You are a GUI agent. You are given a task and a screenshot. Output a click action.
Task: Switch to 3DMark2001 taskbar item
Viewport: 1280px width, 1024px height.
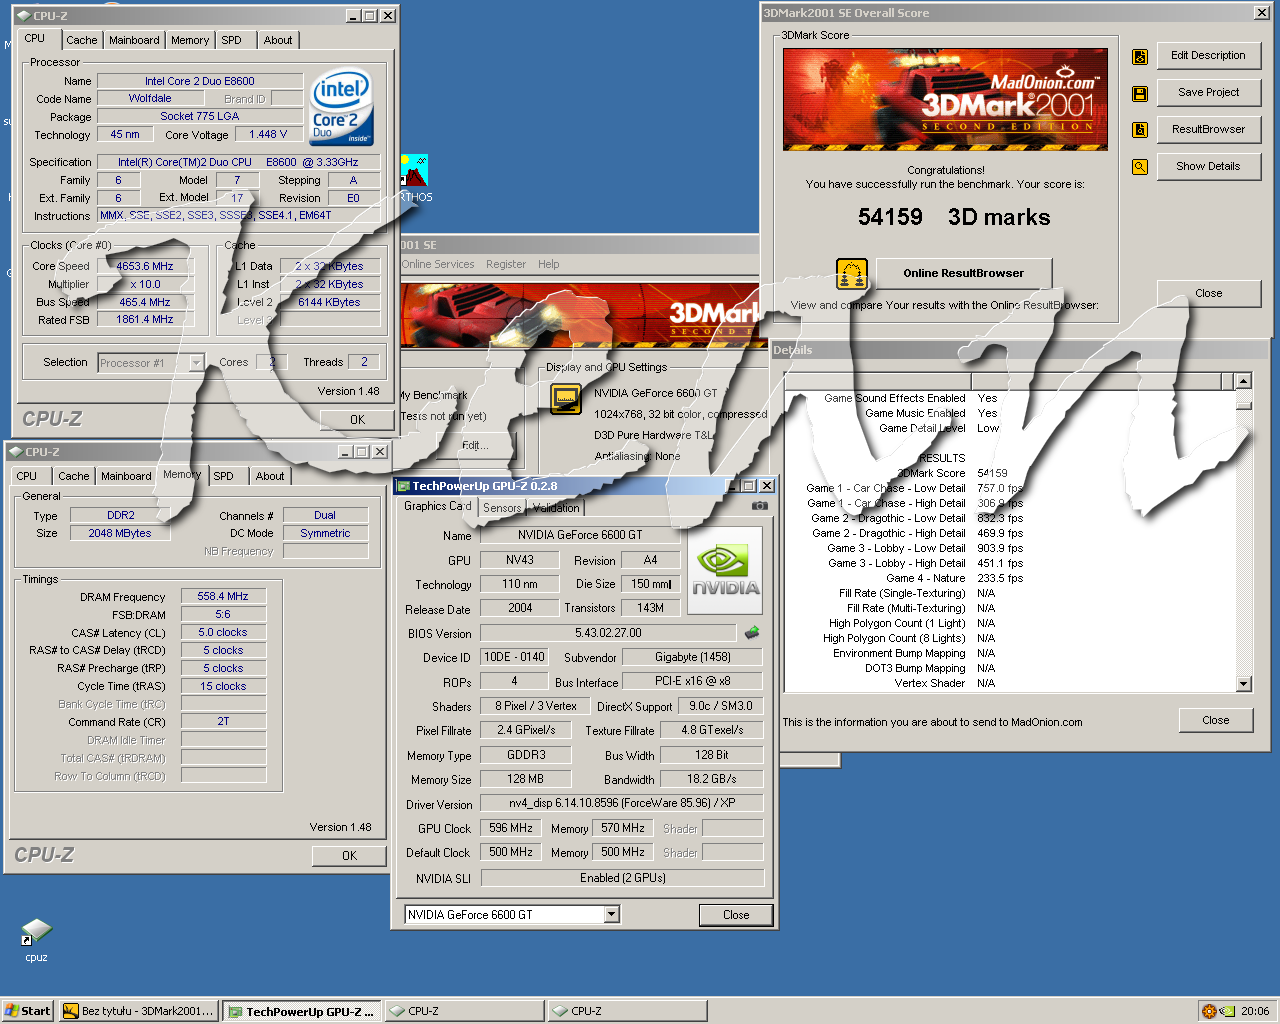tap(138, 1011)
